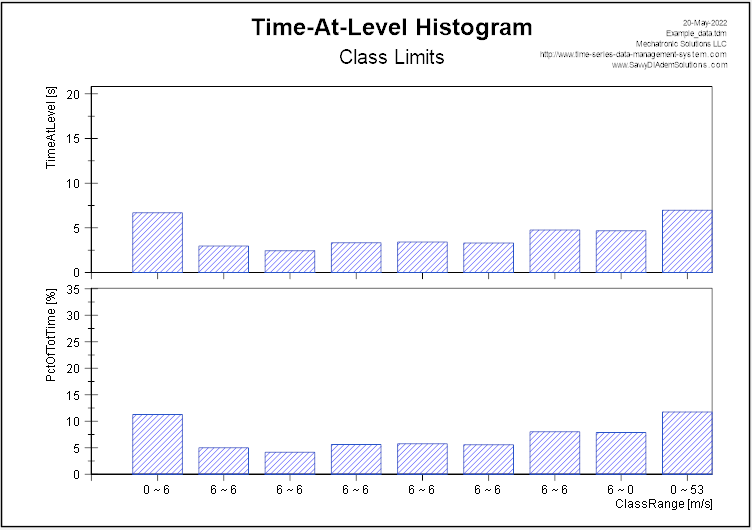Open the time-series-data-management-system.com link
Image resolution: width=752 pixels, height=530 pixels.
click(x=633, y=54)
